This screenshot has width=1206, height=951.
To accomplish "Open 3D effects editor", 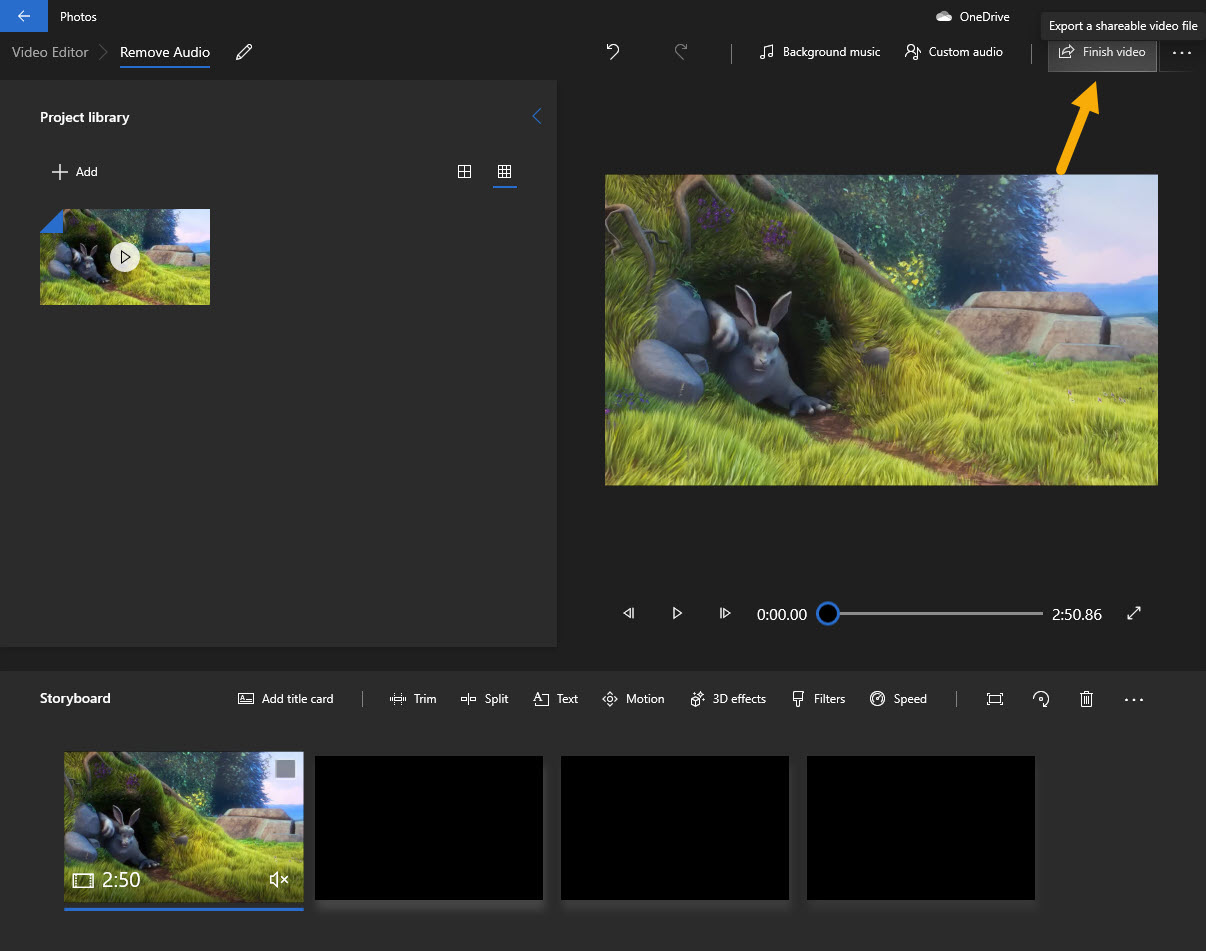I will tap(728, 699).
